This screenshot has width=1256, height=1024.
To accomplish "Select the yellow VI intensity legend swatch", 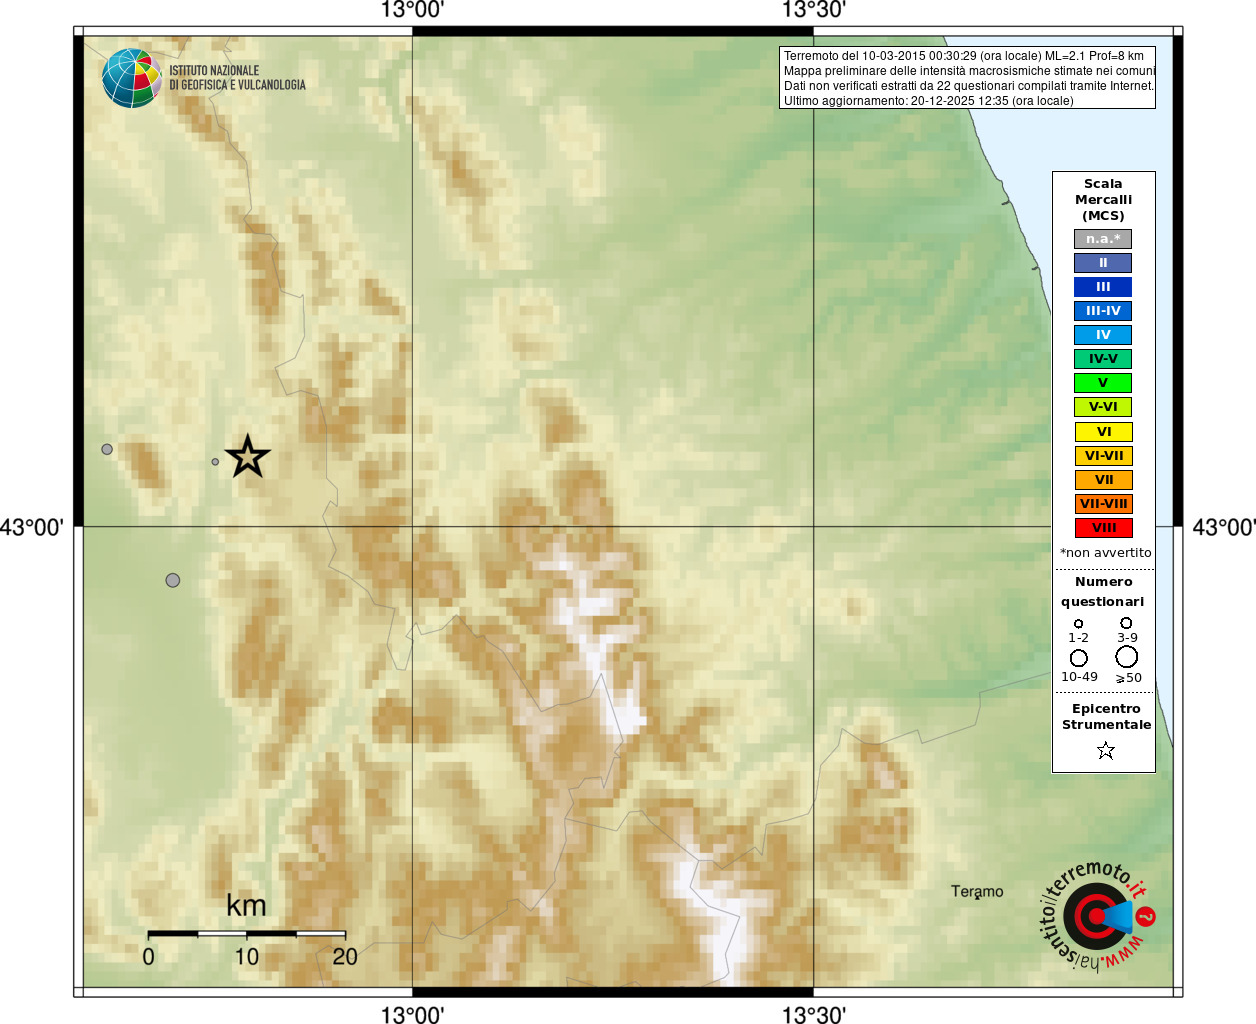I will pos(1103,432).
